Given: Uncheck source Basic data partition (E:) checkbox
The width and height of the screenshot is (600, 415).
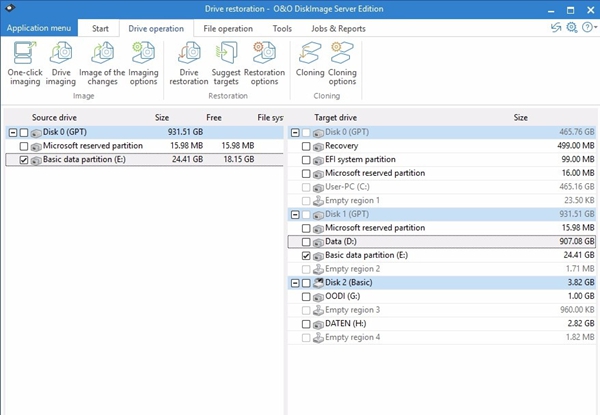Looking at the screenshot, I should coord(24,160).
